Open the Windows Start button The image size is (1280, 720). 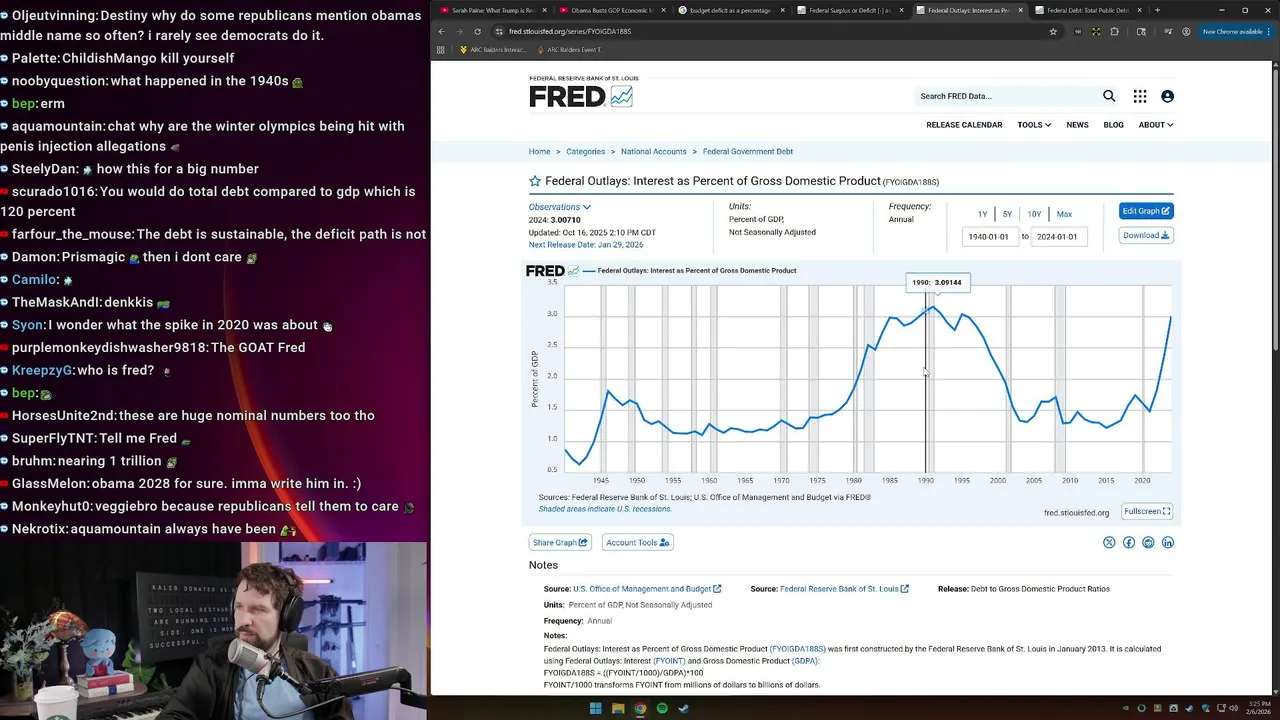596,708
